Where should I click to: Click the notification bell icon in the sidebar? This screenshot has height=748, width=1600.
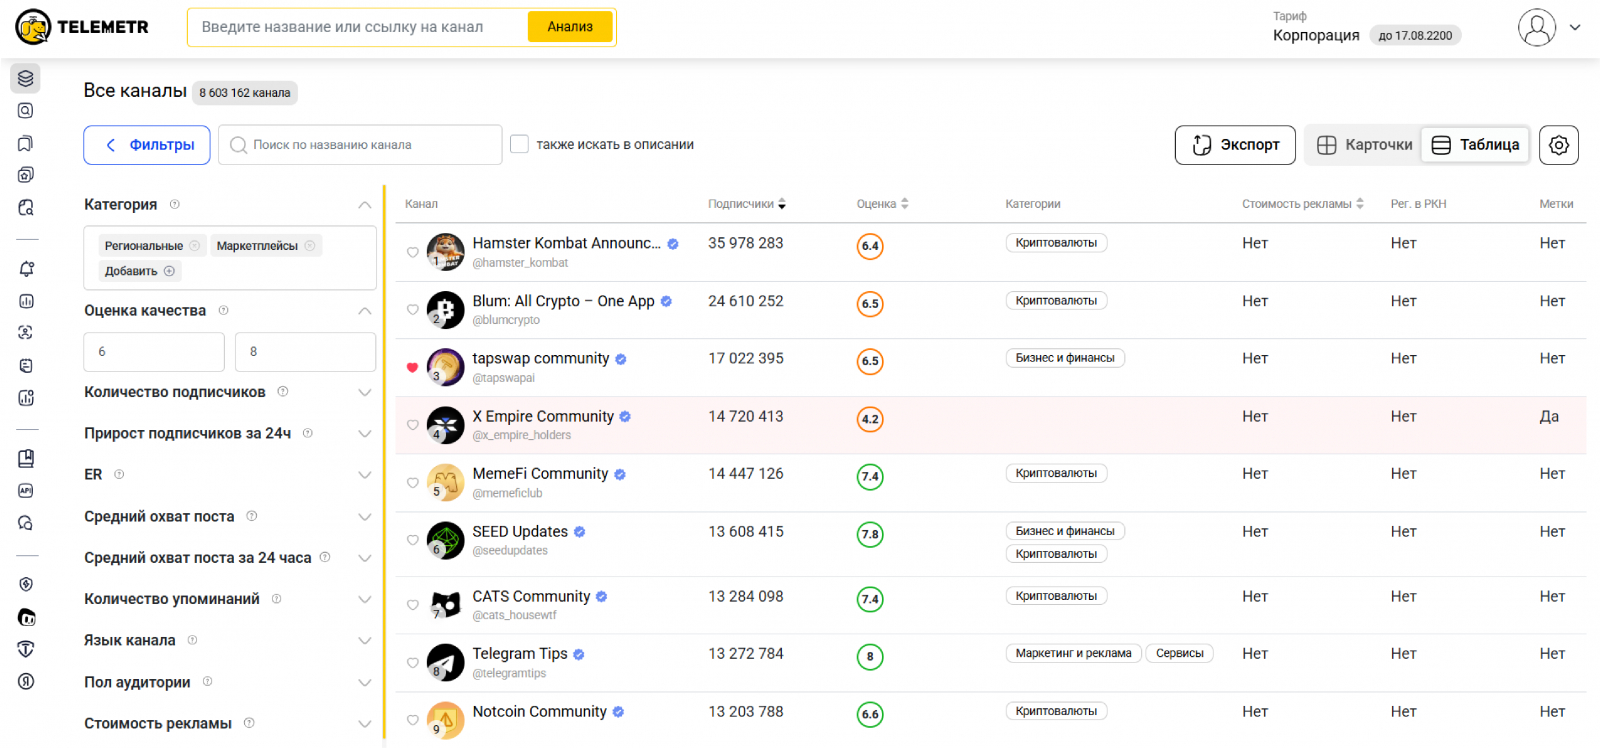point(26,269)
